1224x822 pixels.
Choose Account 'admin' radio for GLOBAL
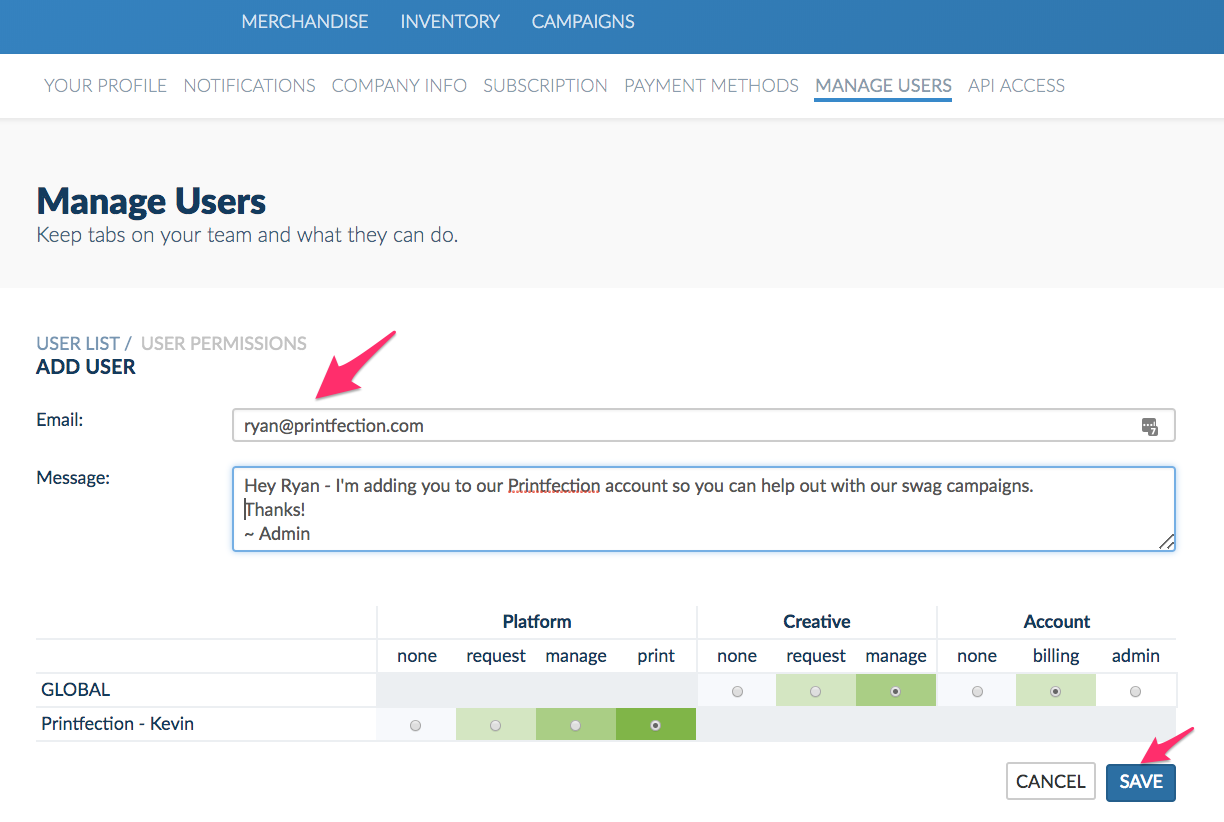tap(1135, 691)
